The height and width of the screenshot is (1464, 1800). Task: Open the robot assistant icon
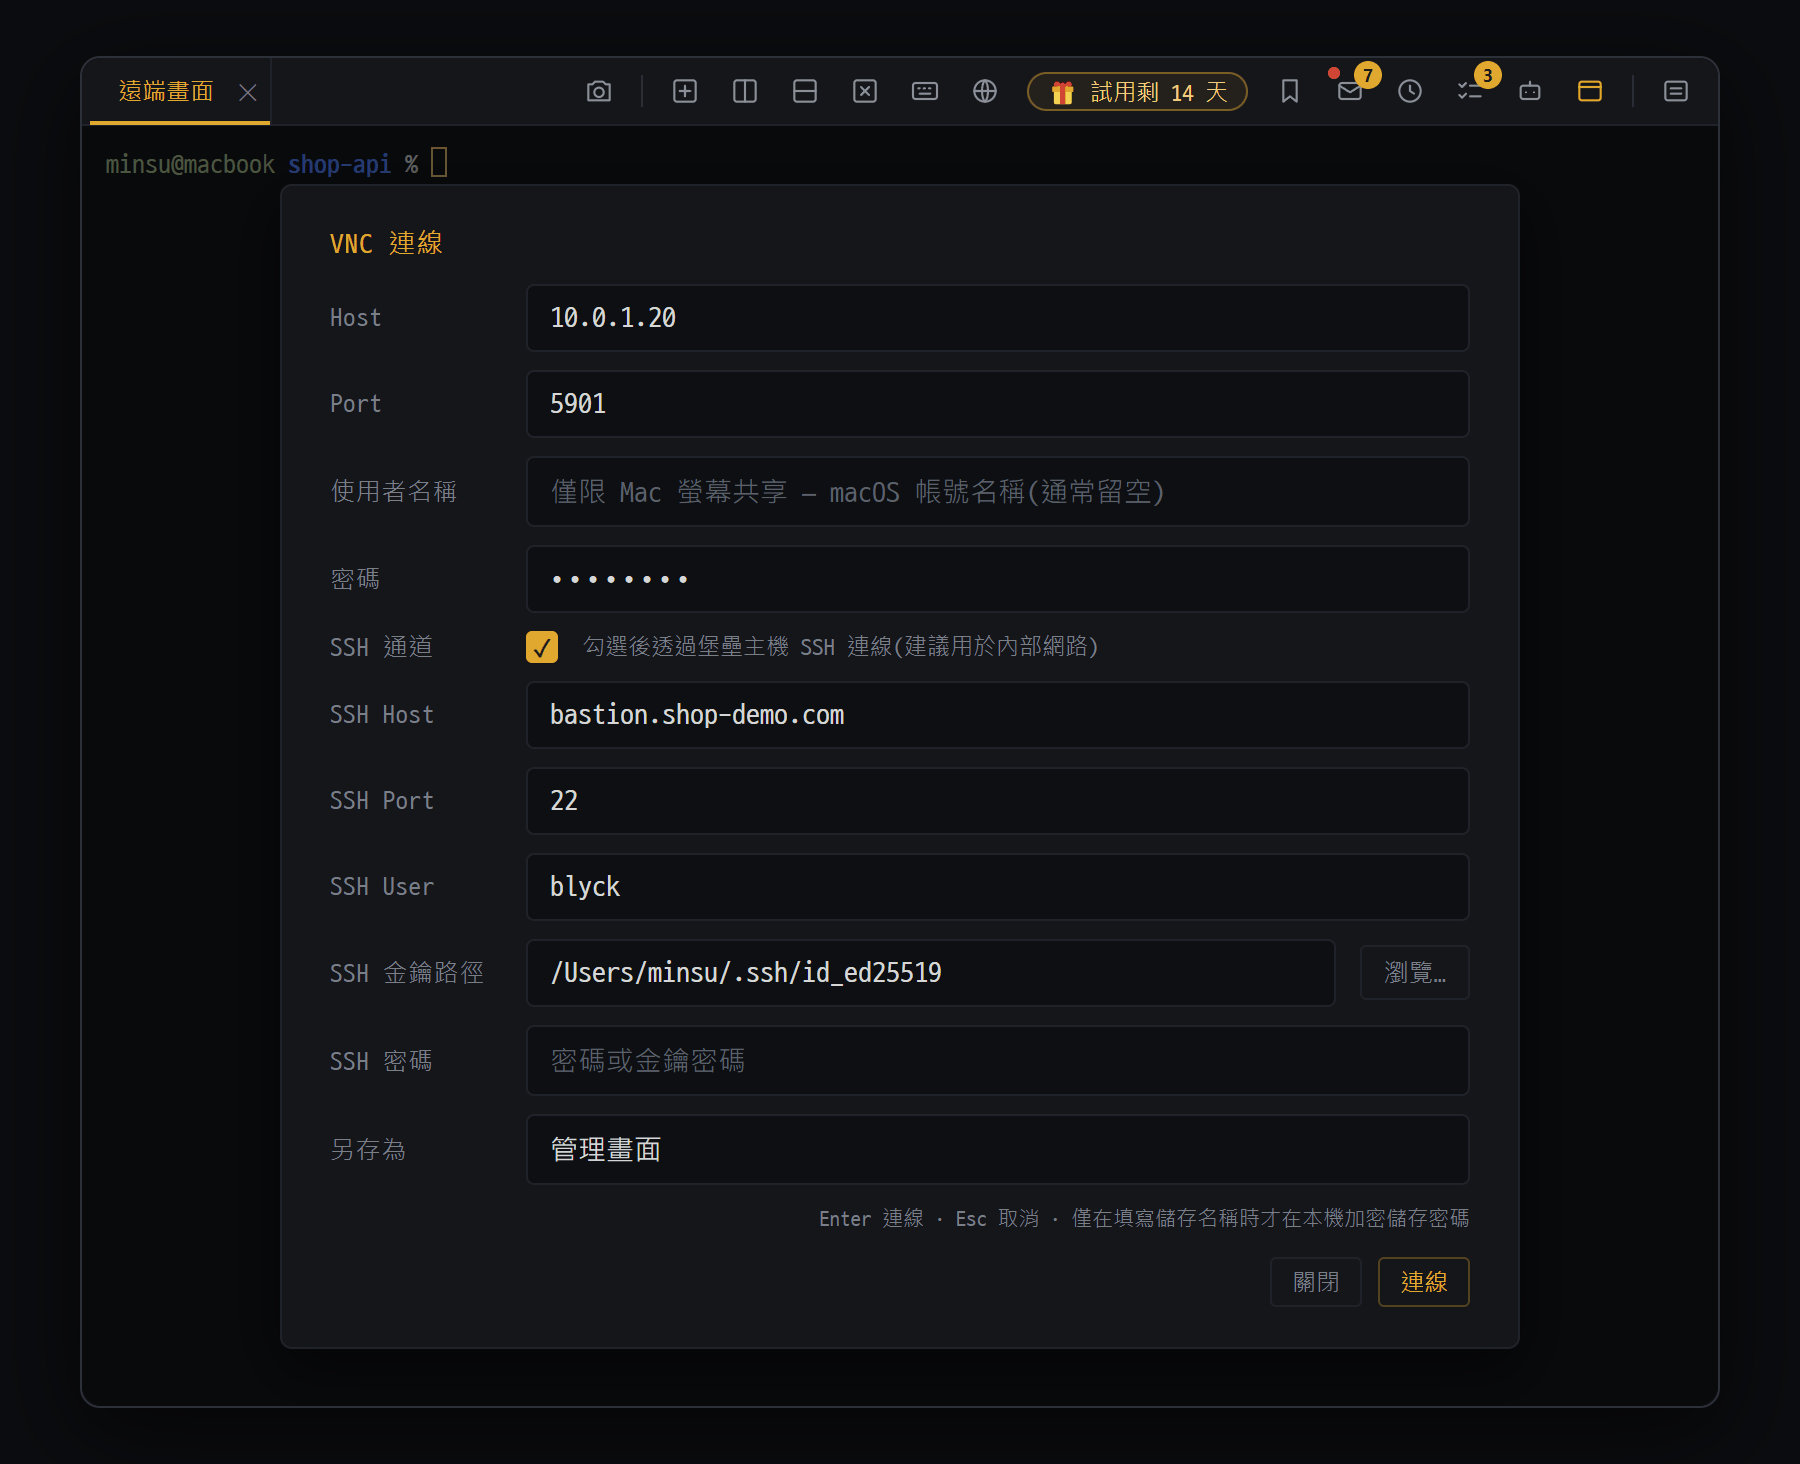point(1530,92)
